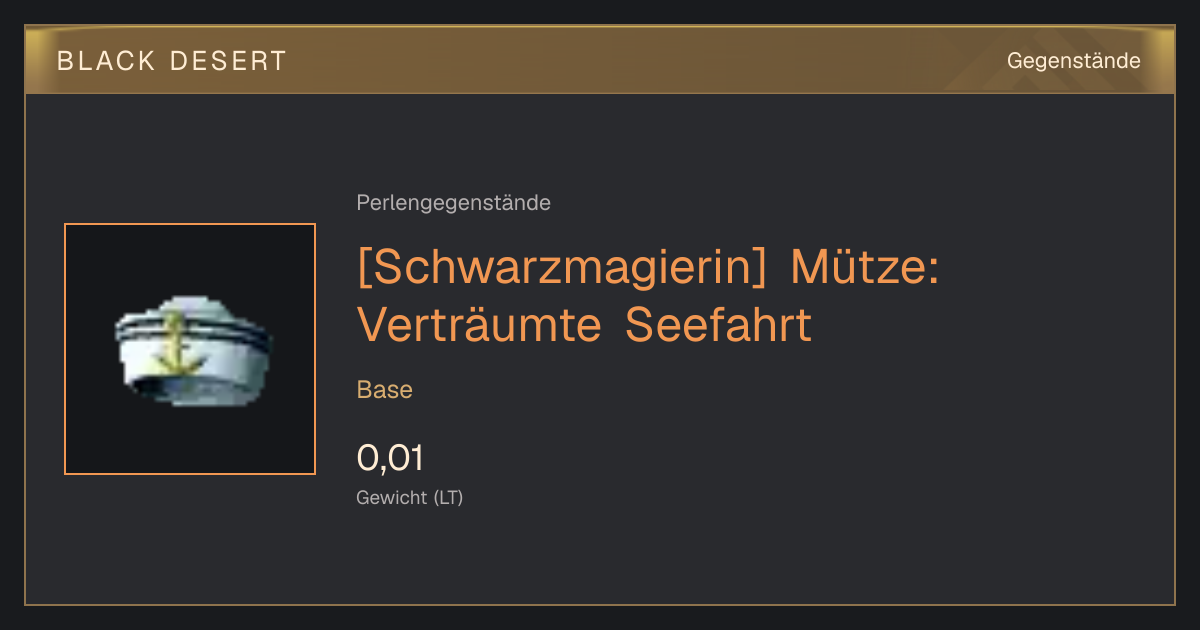Click the 0,01 weight value
Image resolution: width=1200 pixels, height=630 pixels.
pyautogui.click(x=390, y=458)
